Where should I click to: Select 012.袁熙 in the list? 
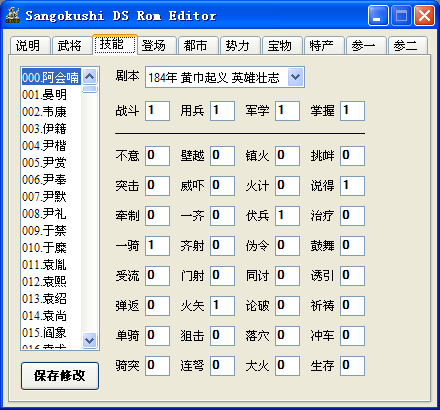[51, 281]
